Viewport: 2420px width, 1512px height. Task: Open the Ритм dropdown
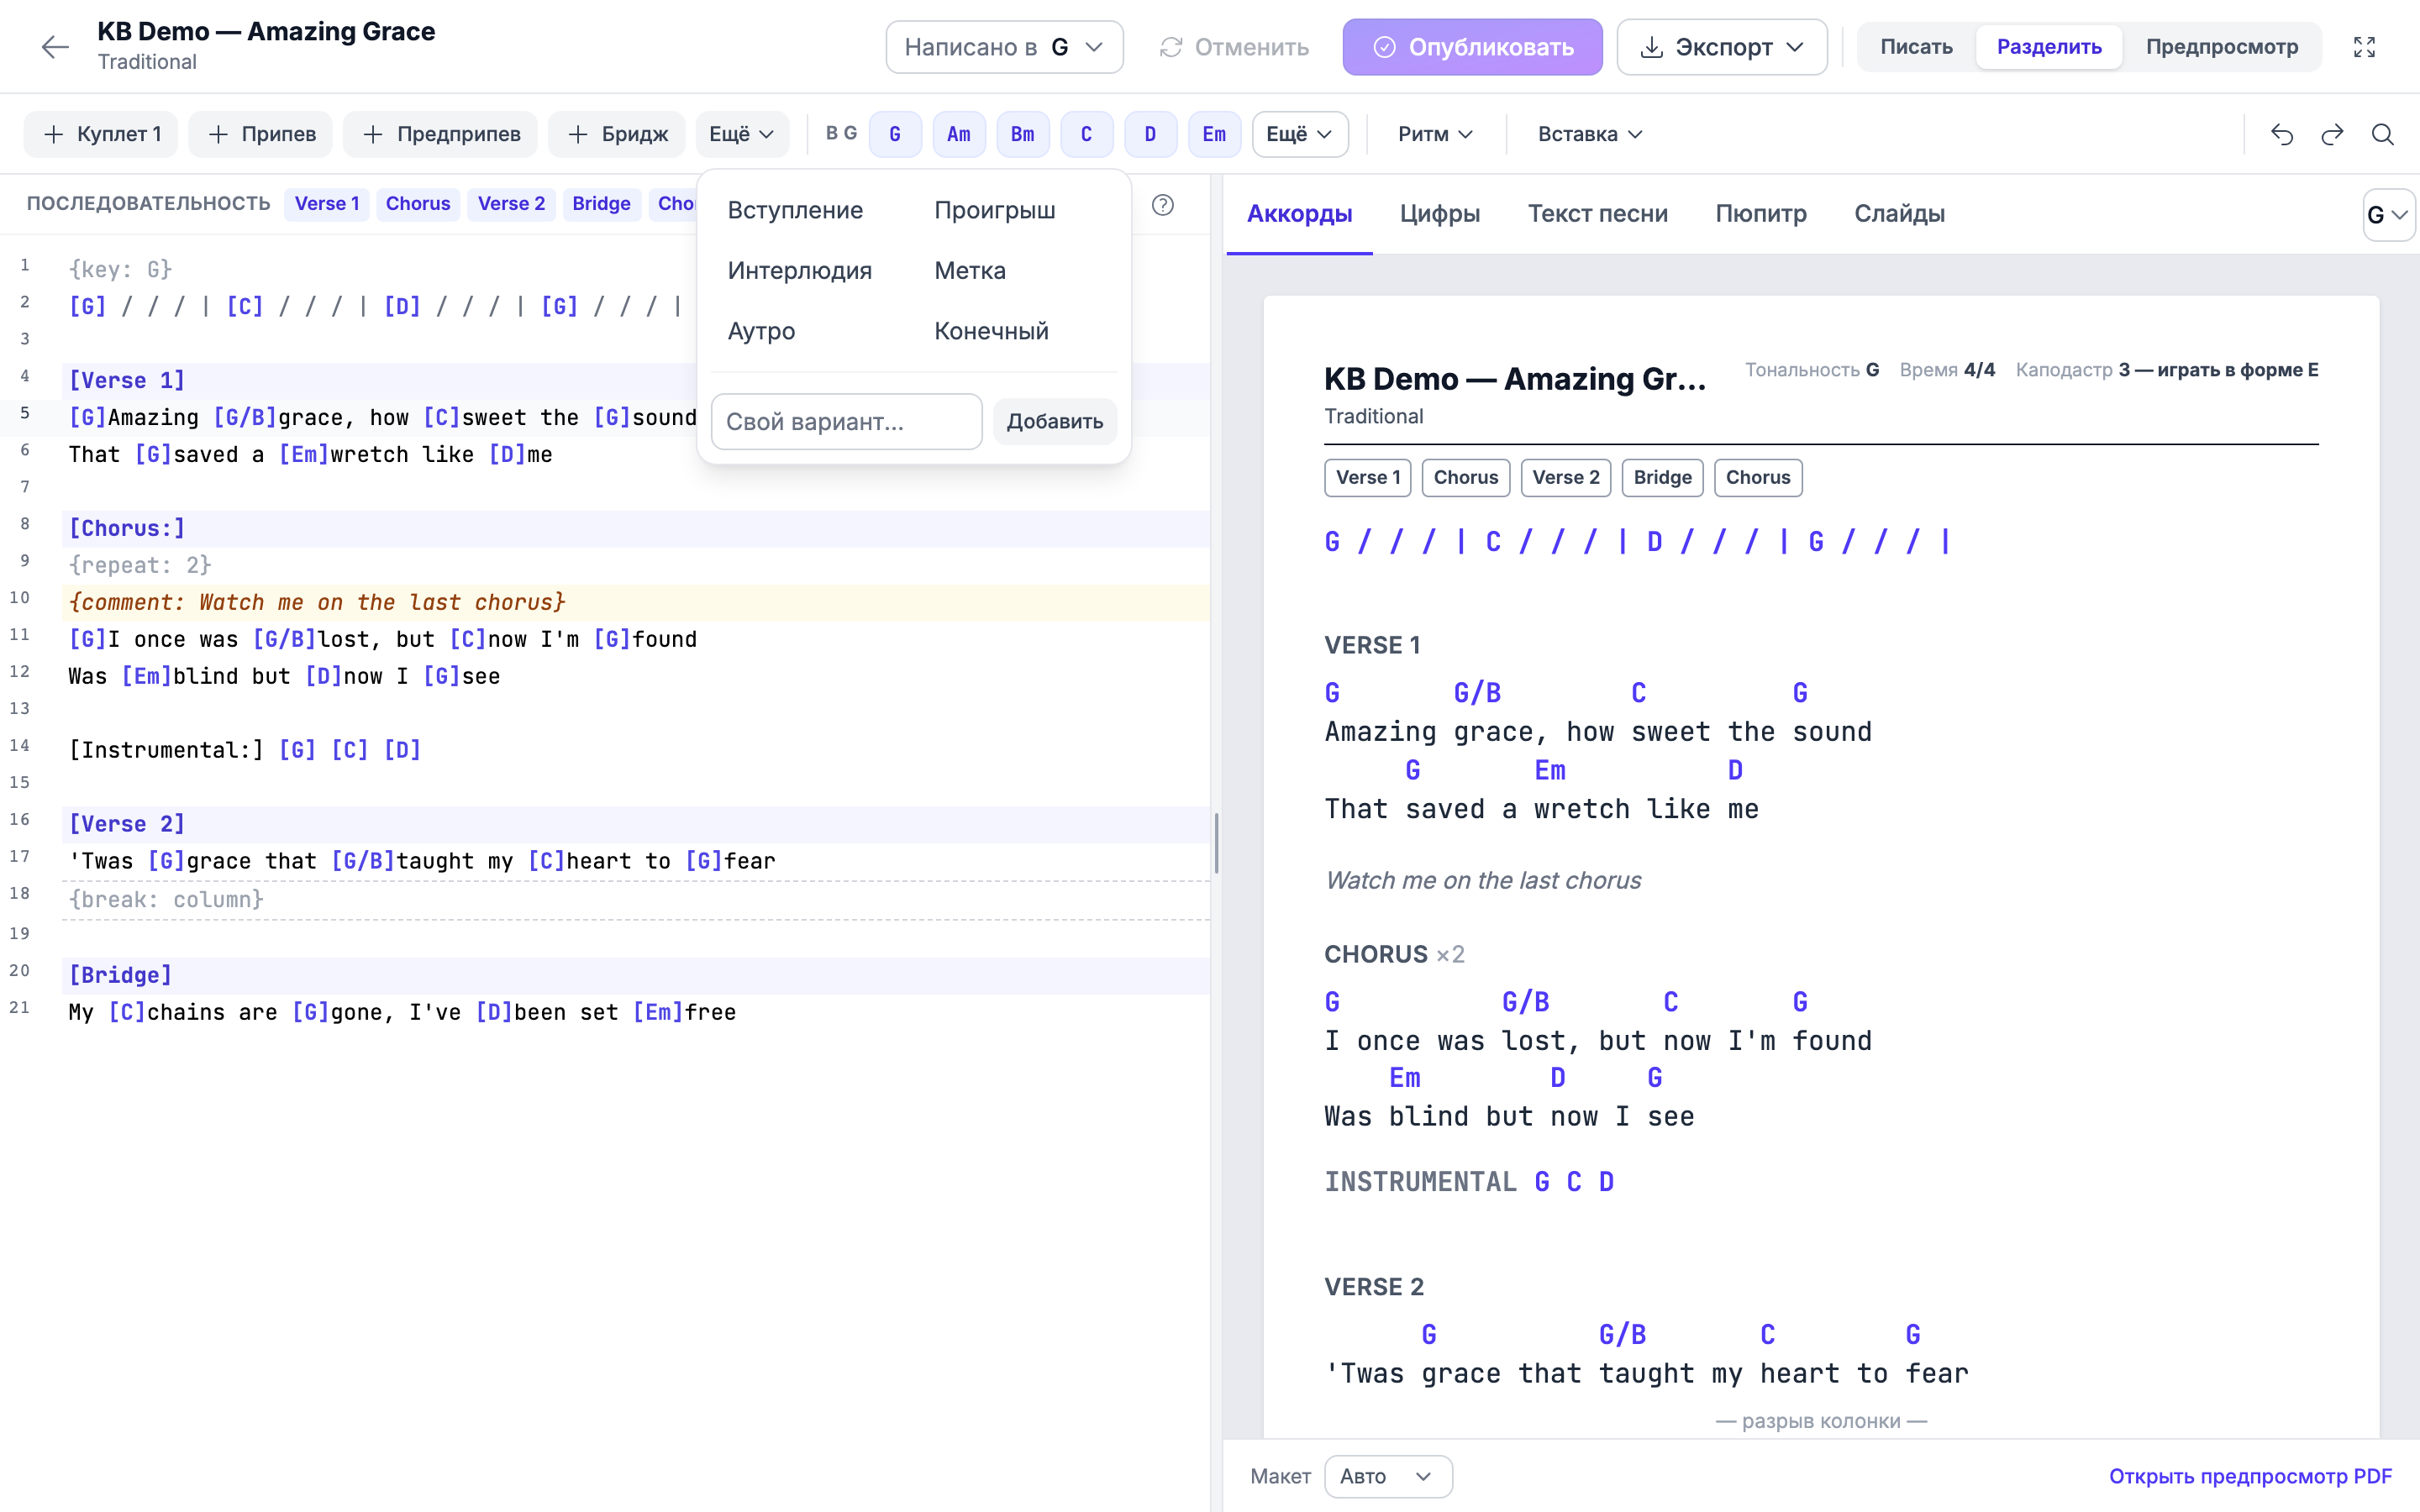pos(1435,134)
